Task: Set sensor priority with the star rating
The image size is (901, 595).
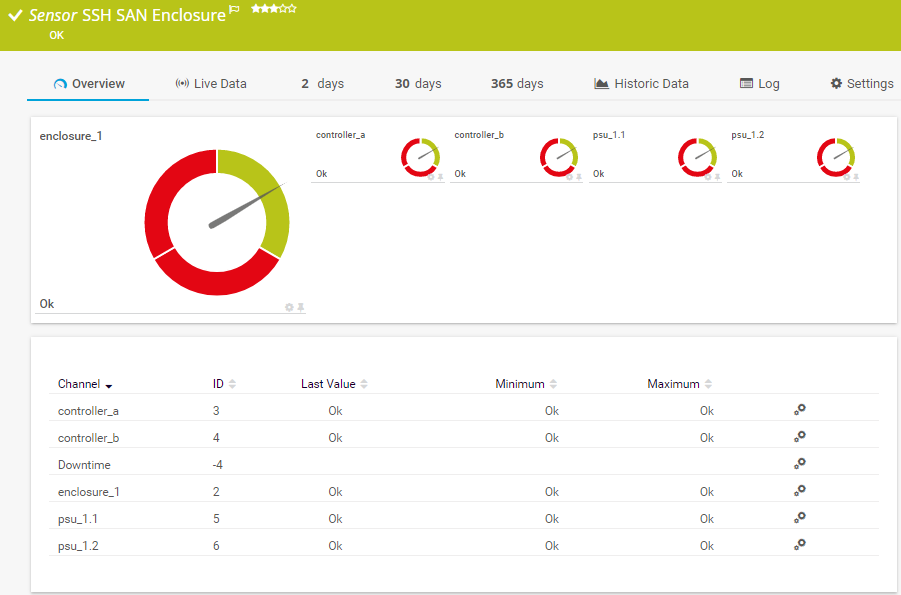Action: click(x=273, y=8)
